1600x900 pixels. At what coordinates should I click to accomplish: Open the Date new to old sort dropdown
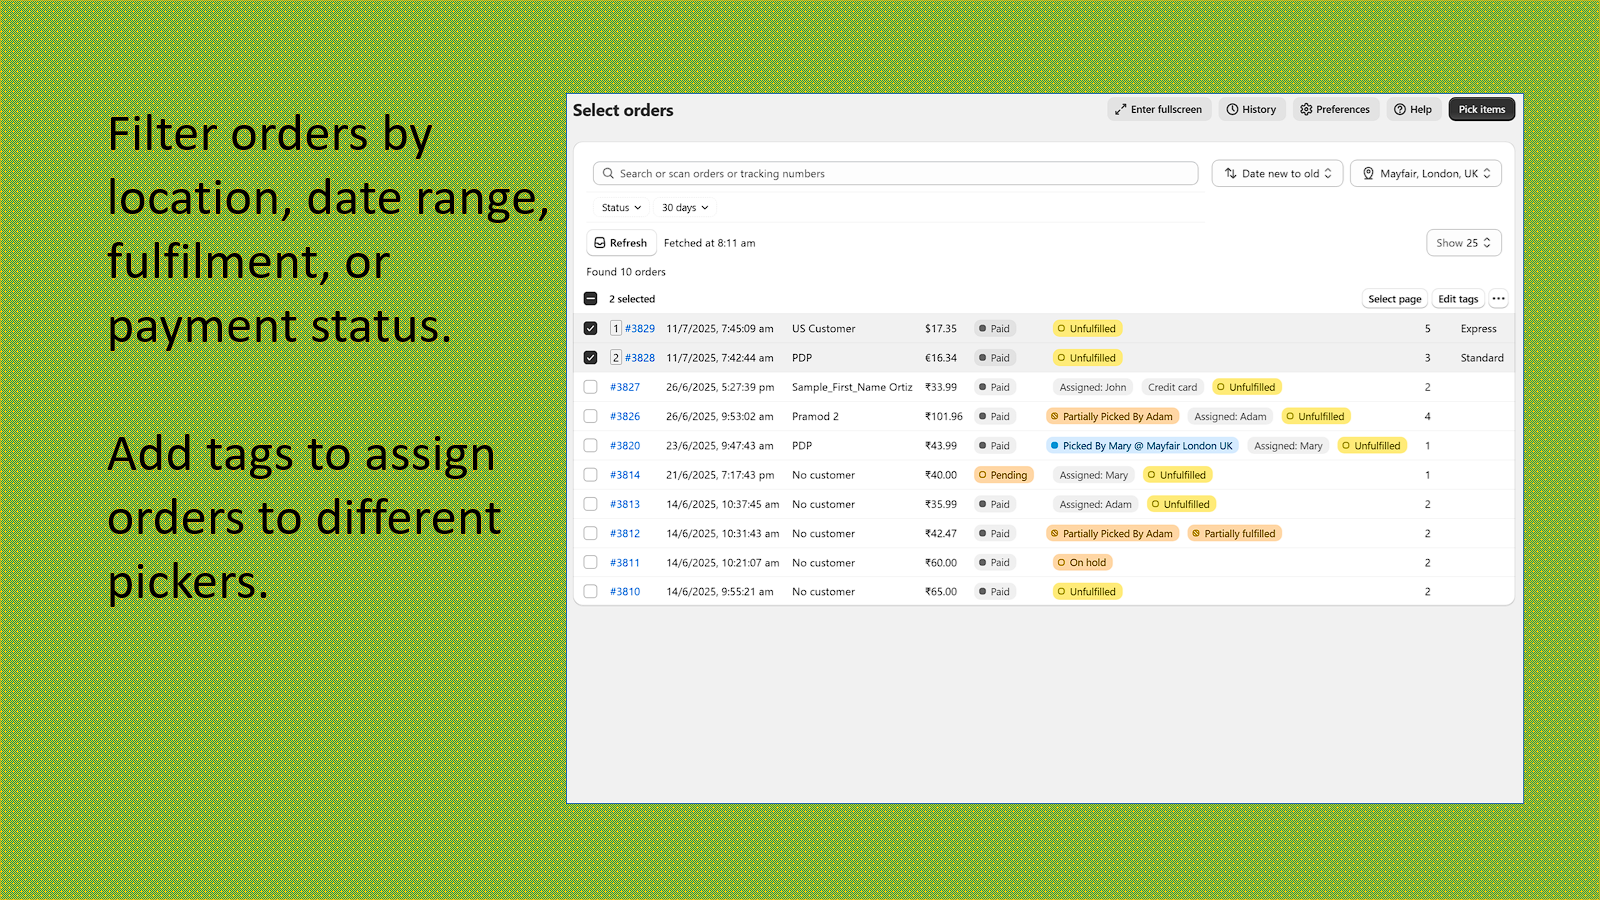pos(1278,174)
